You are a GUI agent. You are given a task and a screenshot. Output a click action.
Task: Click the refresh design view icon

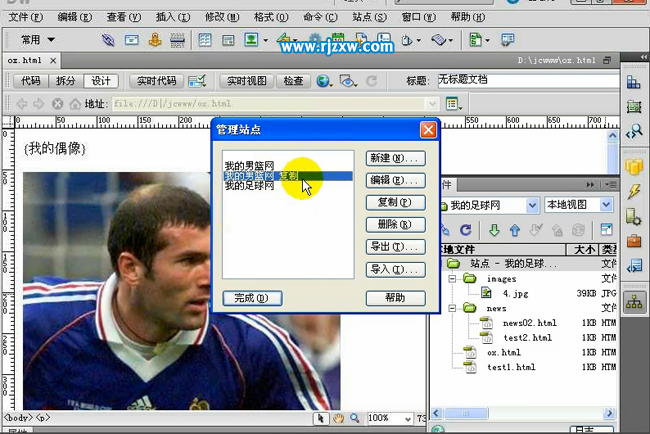tap(371, 81)
